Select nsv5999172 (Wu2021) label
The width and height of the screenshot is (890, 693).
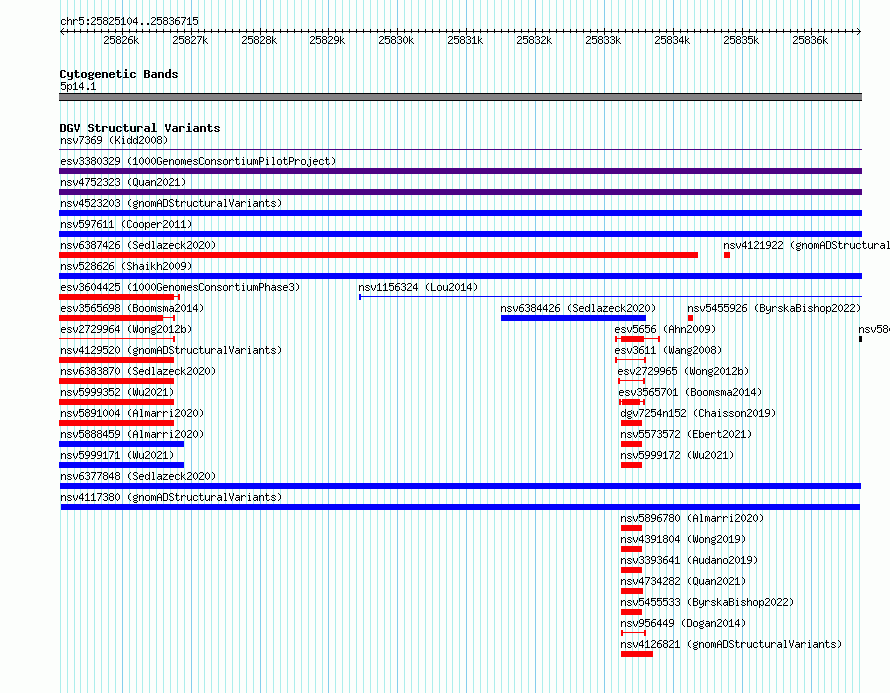pos(677,455)
